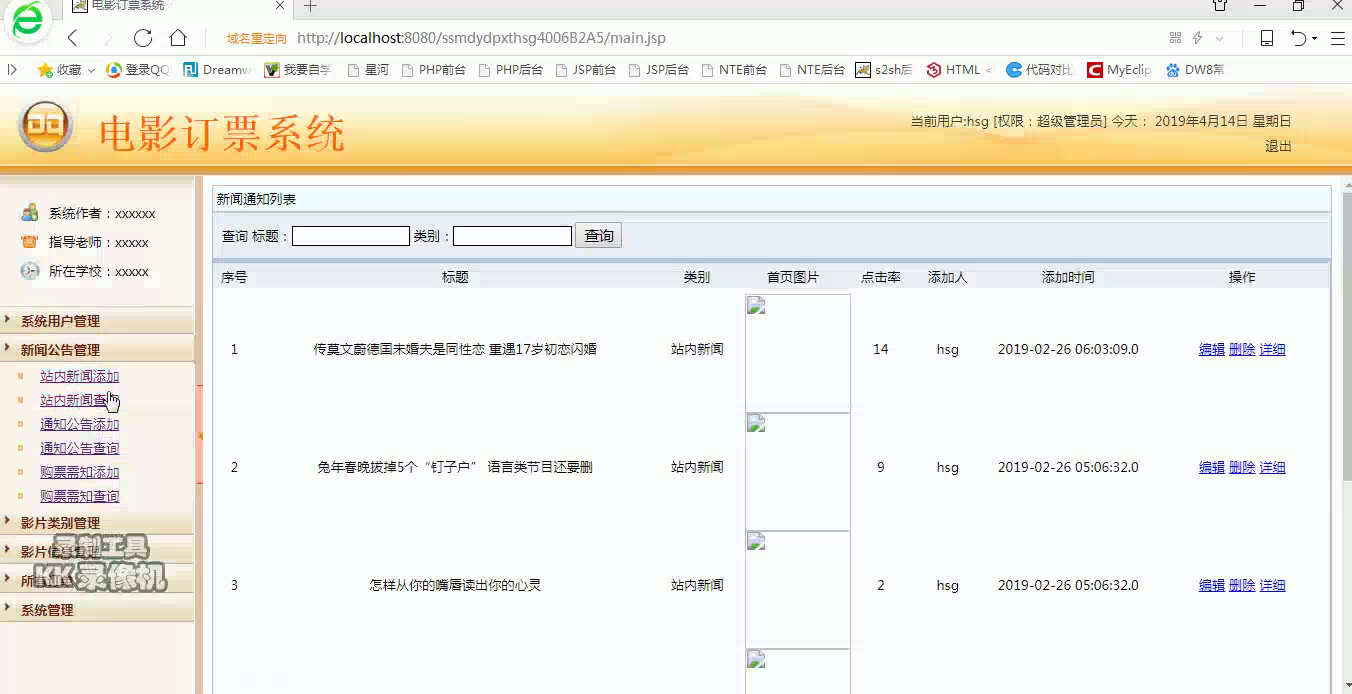Click the broken image thumbnail in row 2
The image size is (1352, 694).
click(798, 471)
